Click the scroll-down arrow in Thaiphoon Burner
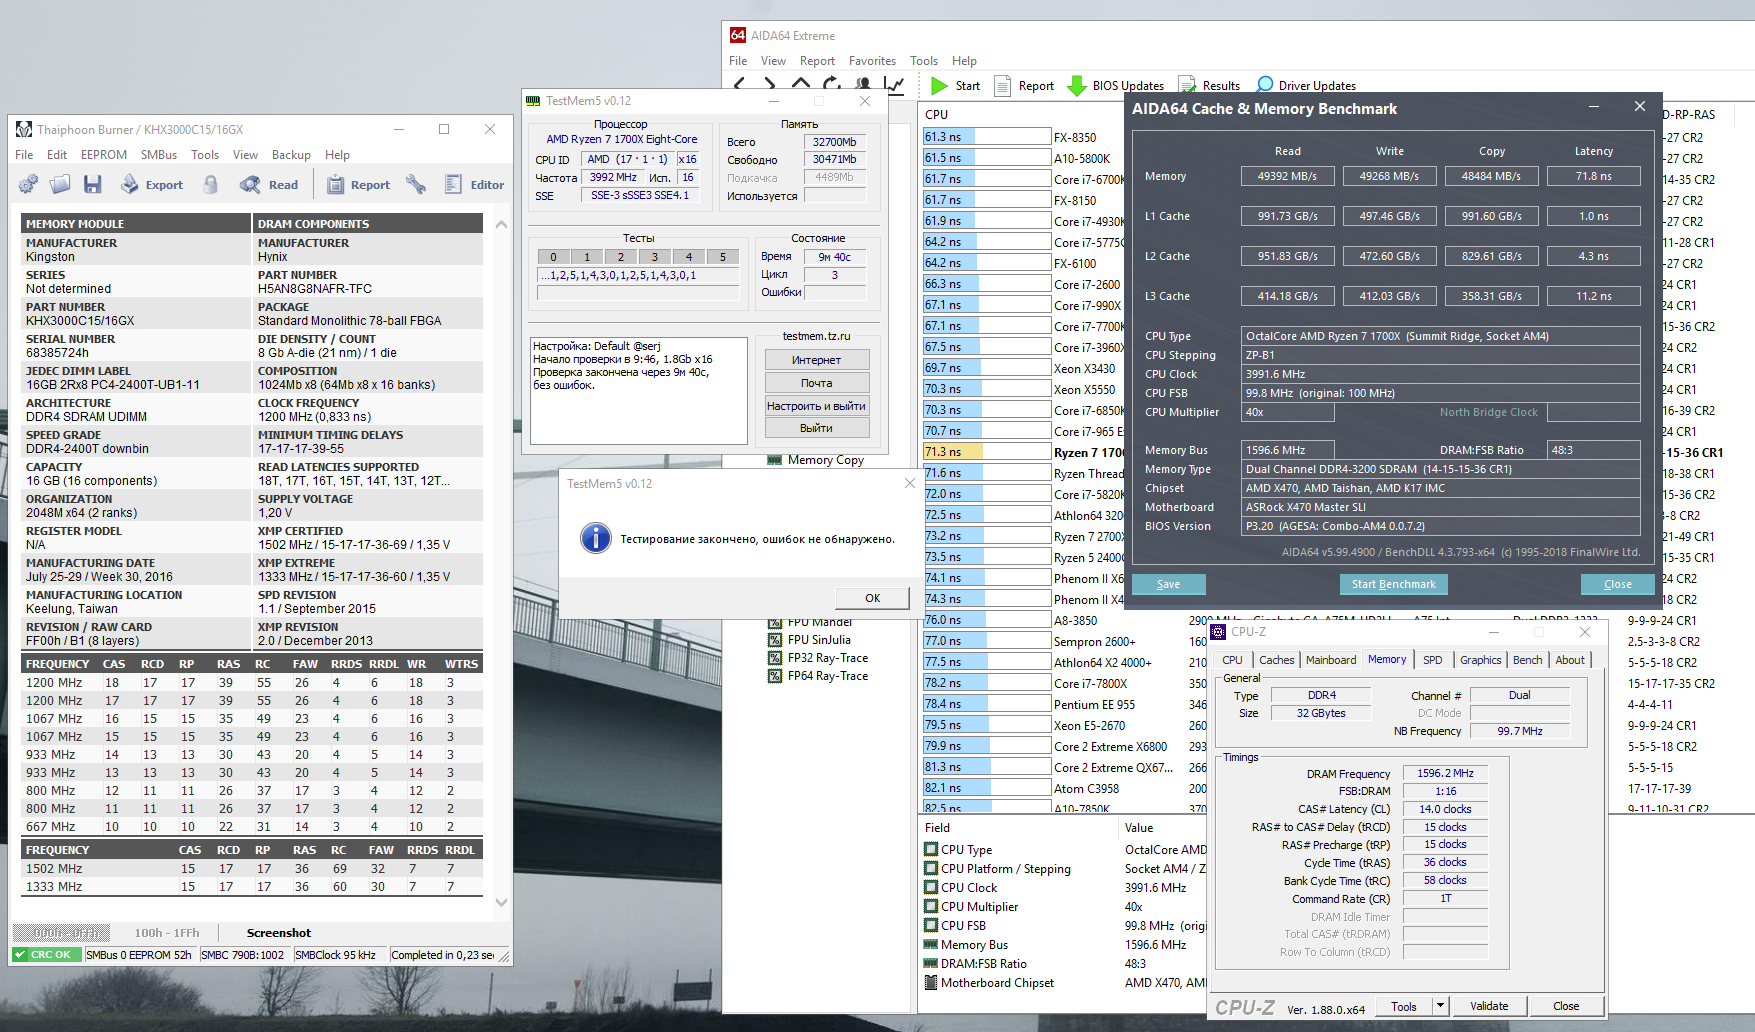 (501, 902)
